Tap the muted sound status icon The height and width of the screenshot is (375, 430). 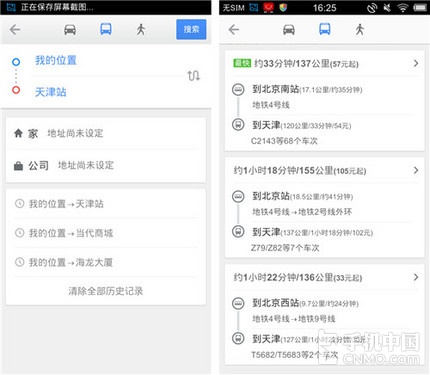point(387,7)
